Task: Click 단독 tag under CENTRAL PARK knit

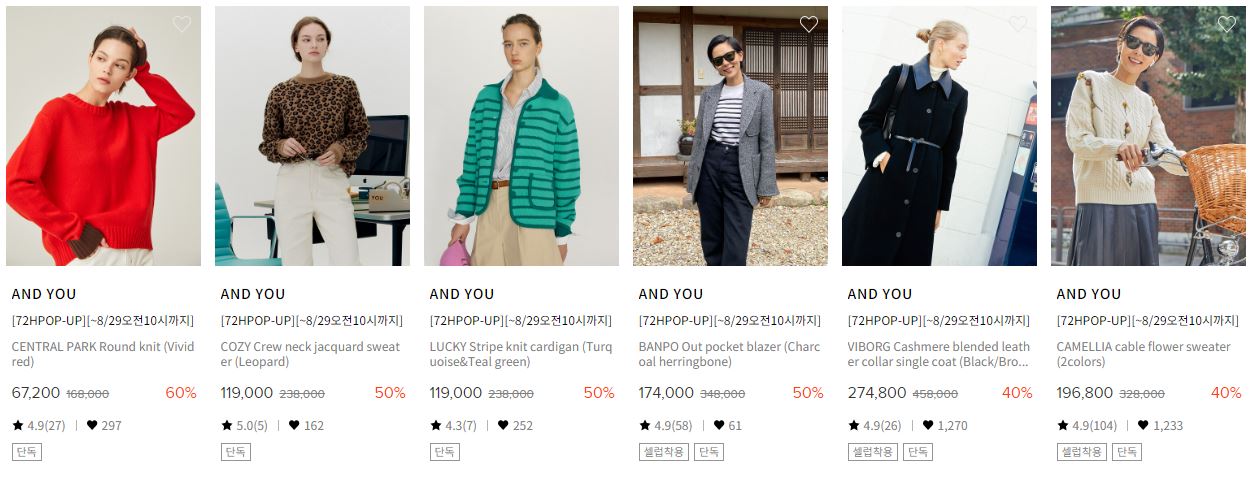Action: click(27, 452)
